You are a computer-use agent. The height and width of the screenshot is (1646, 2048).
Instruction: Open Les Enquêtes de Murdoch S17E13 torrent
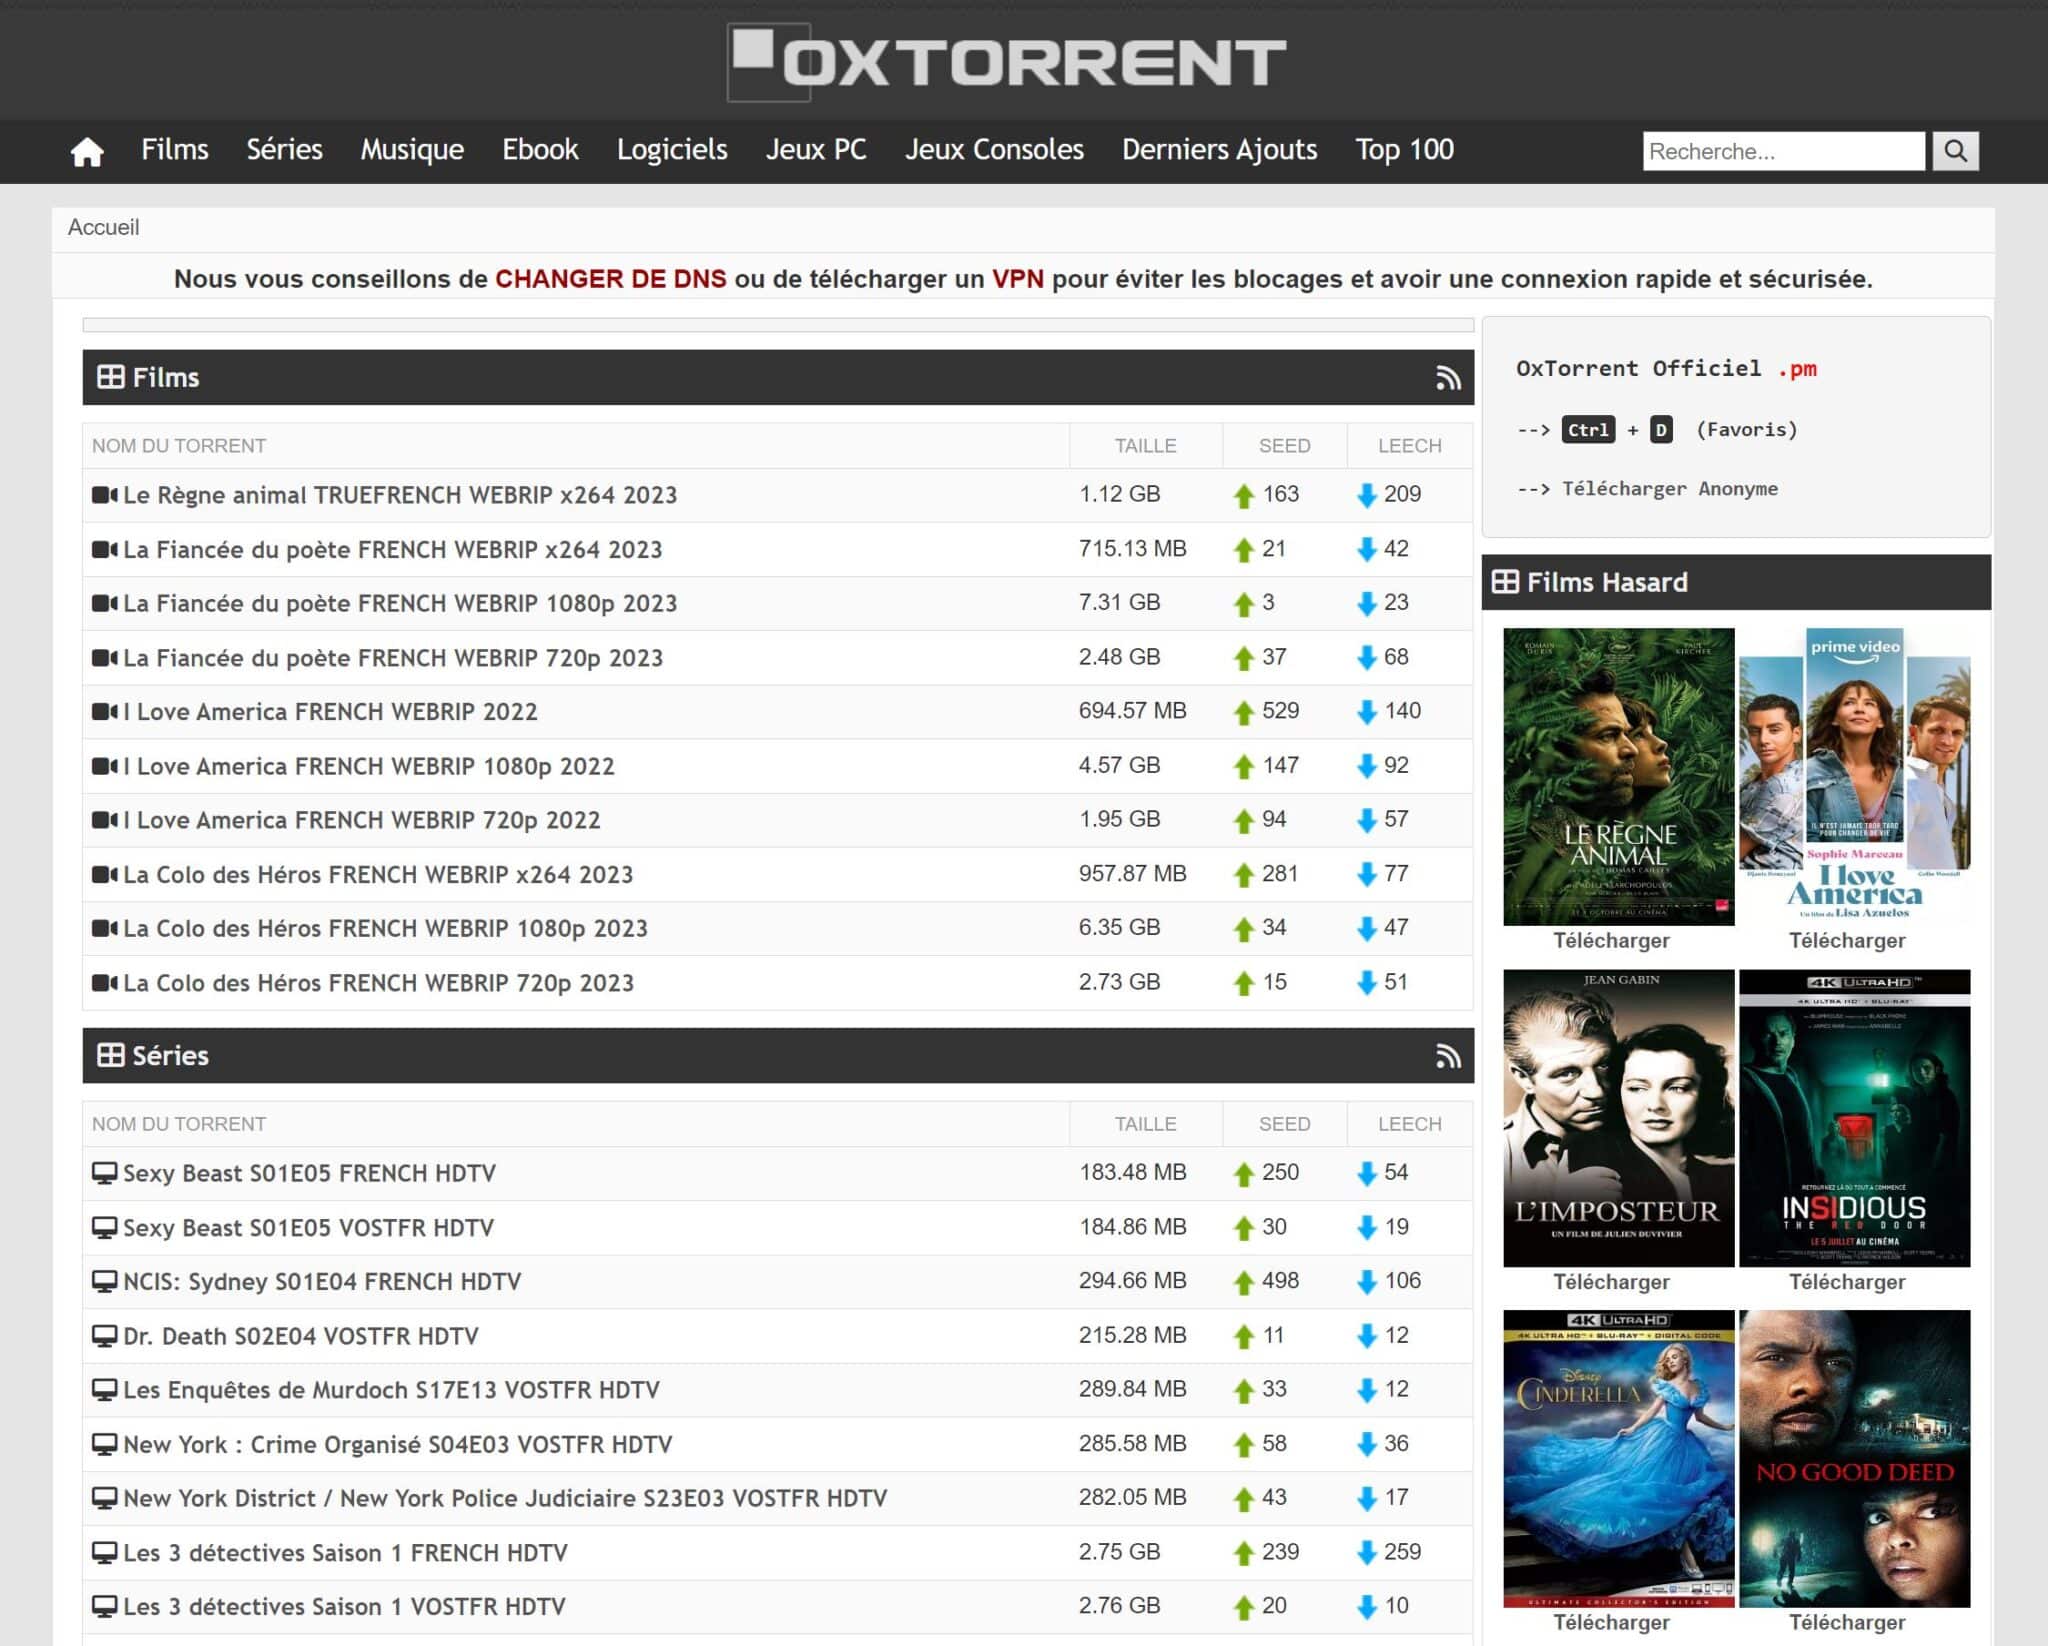[391, 1390]
